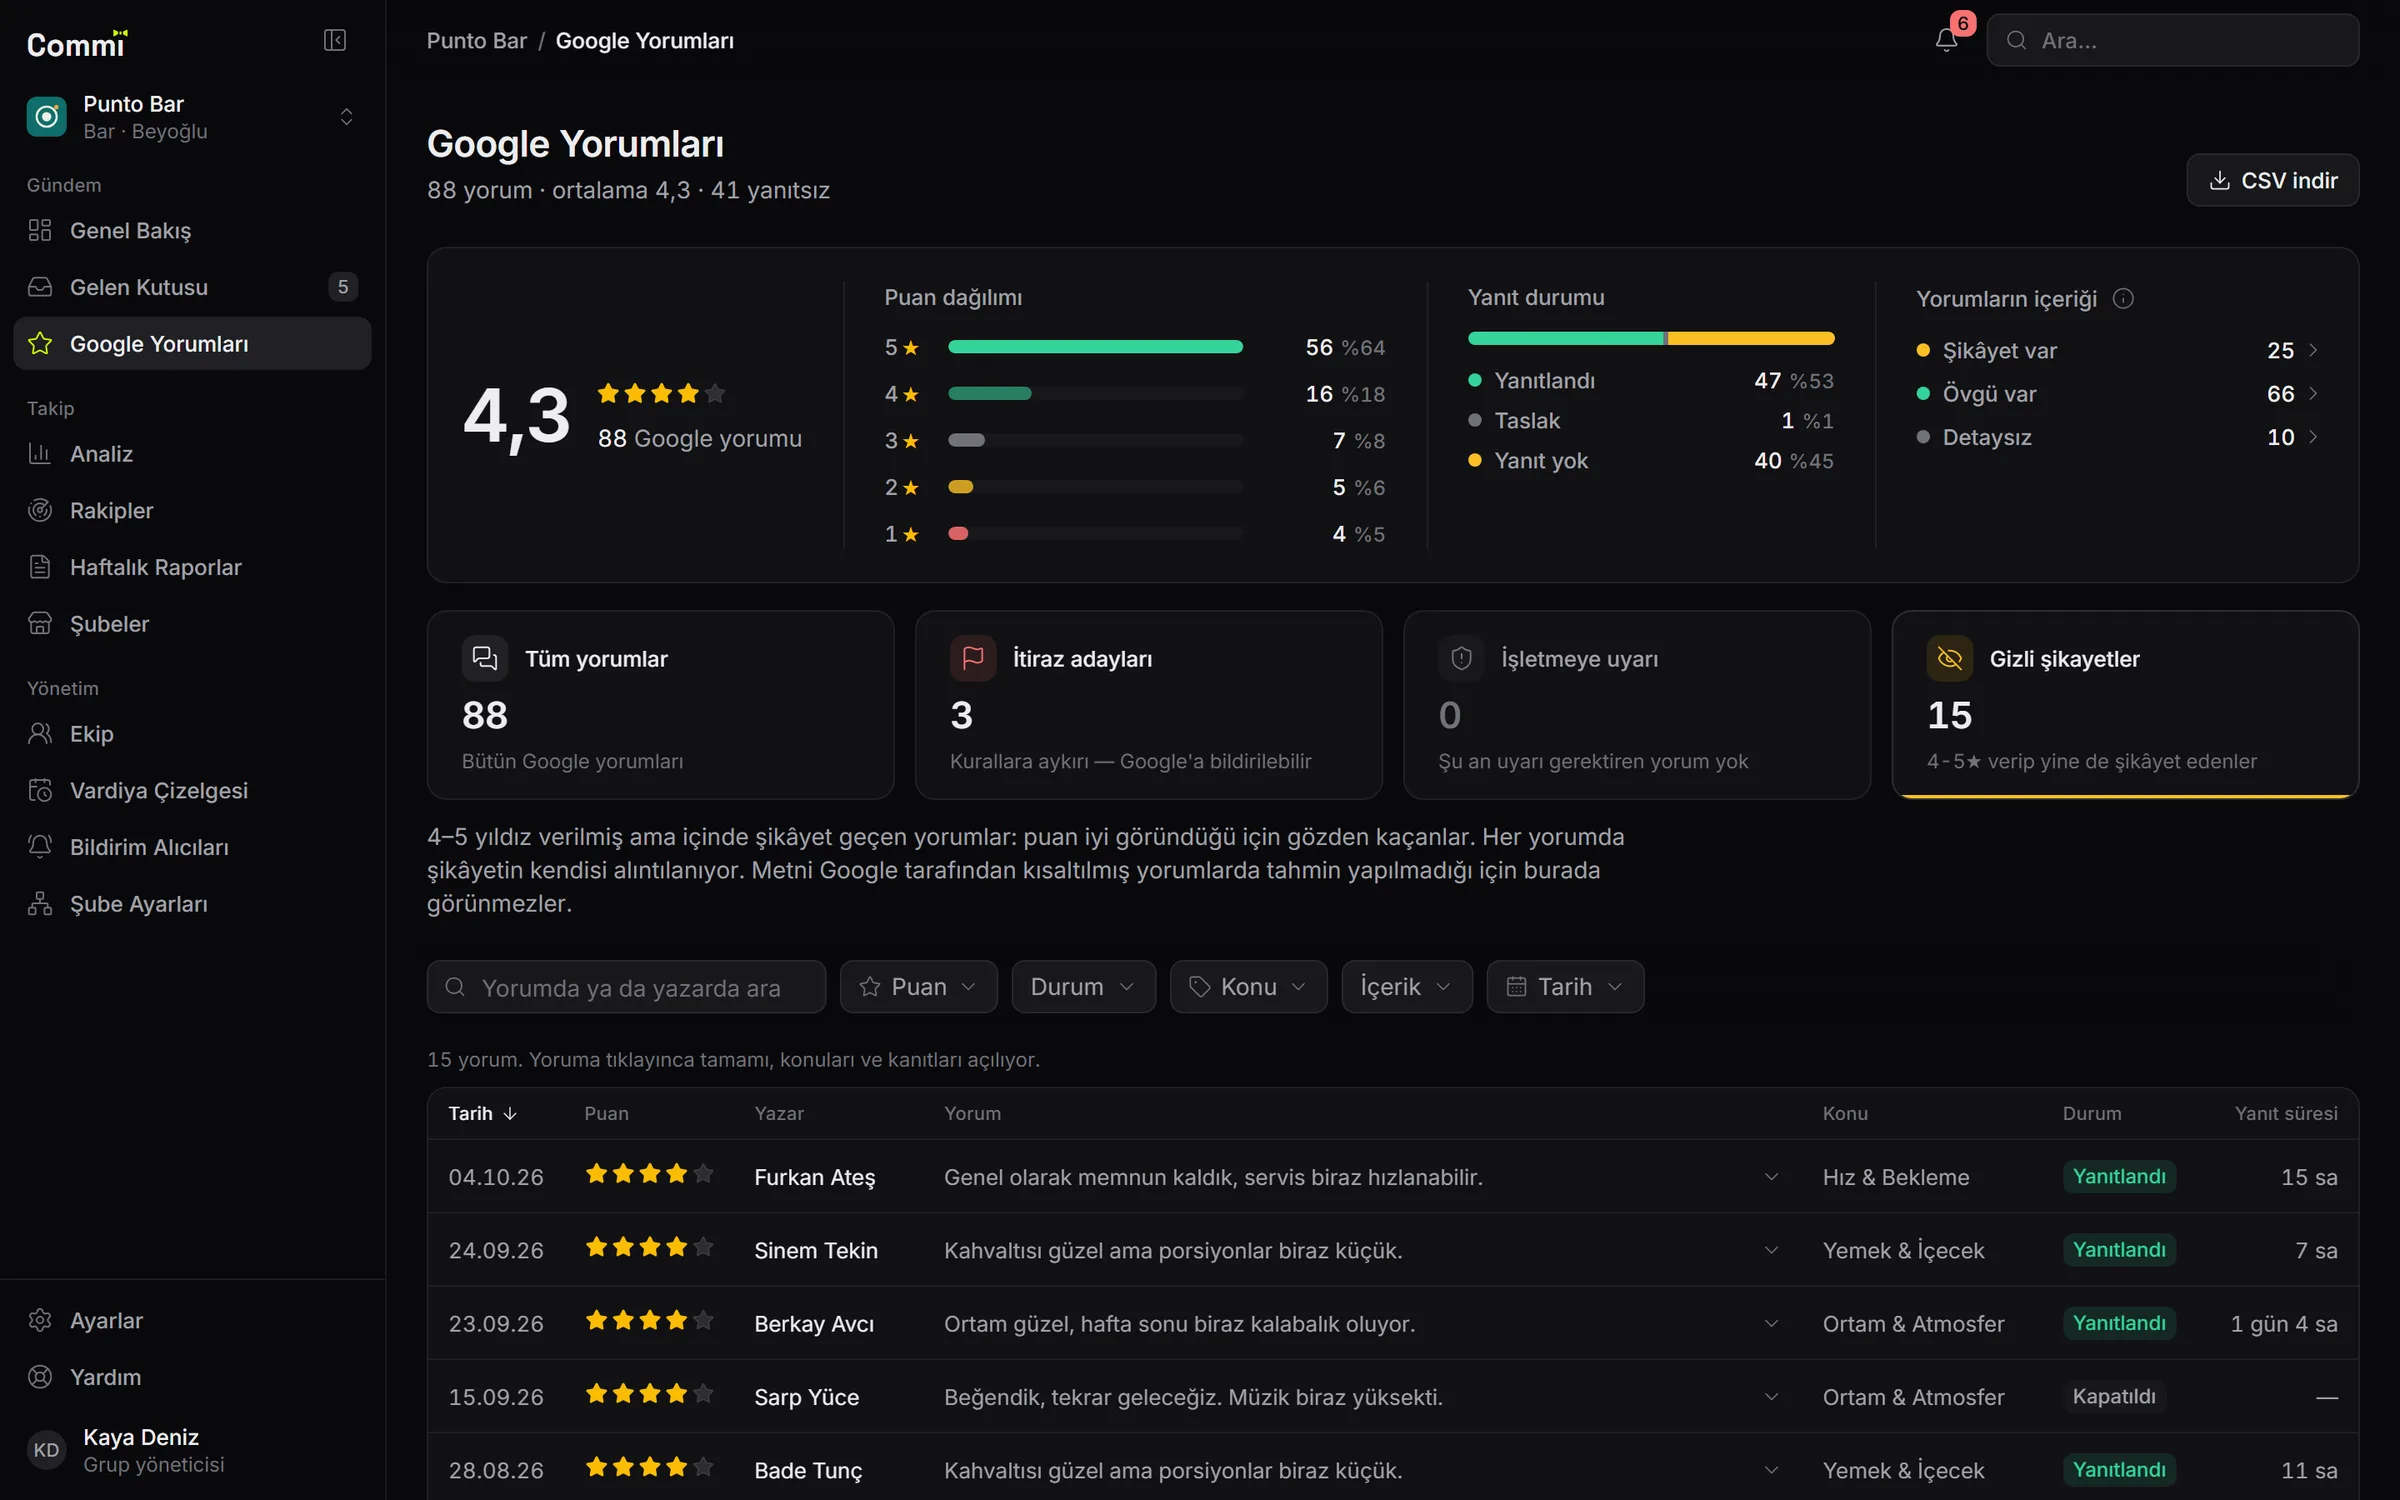Click the Şube Ayarları network icon
Viewport: 2400px width, 1500px height.
click(x=40, y=904)
